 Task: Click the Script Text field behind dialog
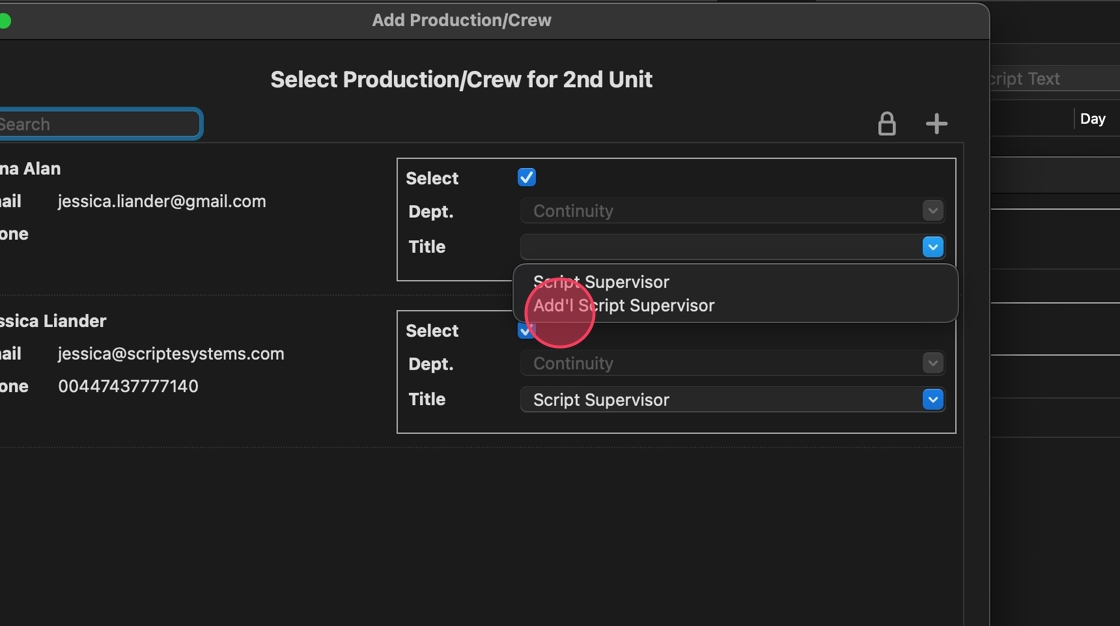pyautogui.click(x=1040, y=79)
